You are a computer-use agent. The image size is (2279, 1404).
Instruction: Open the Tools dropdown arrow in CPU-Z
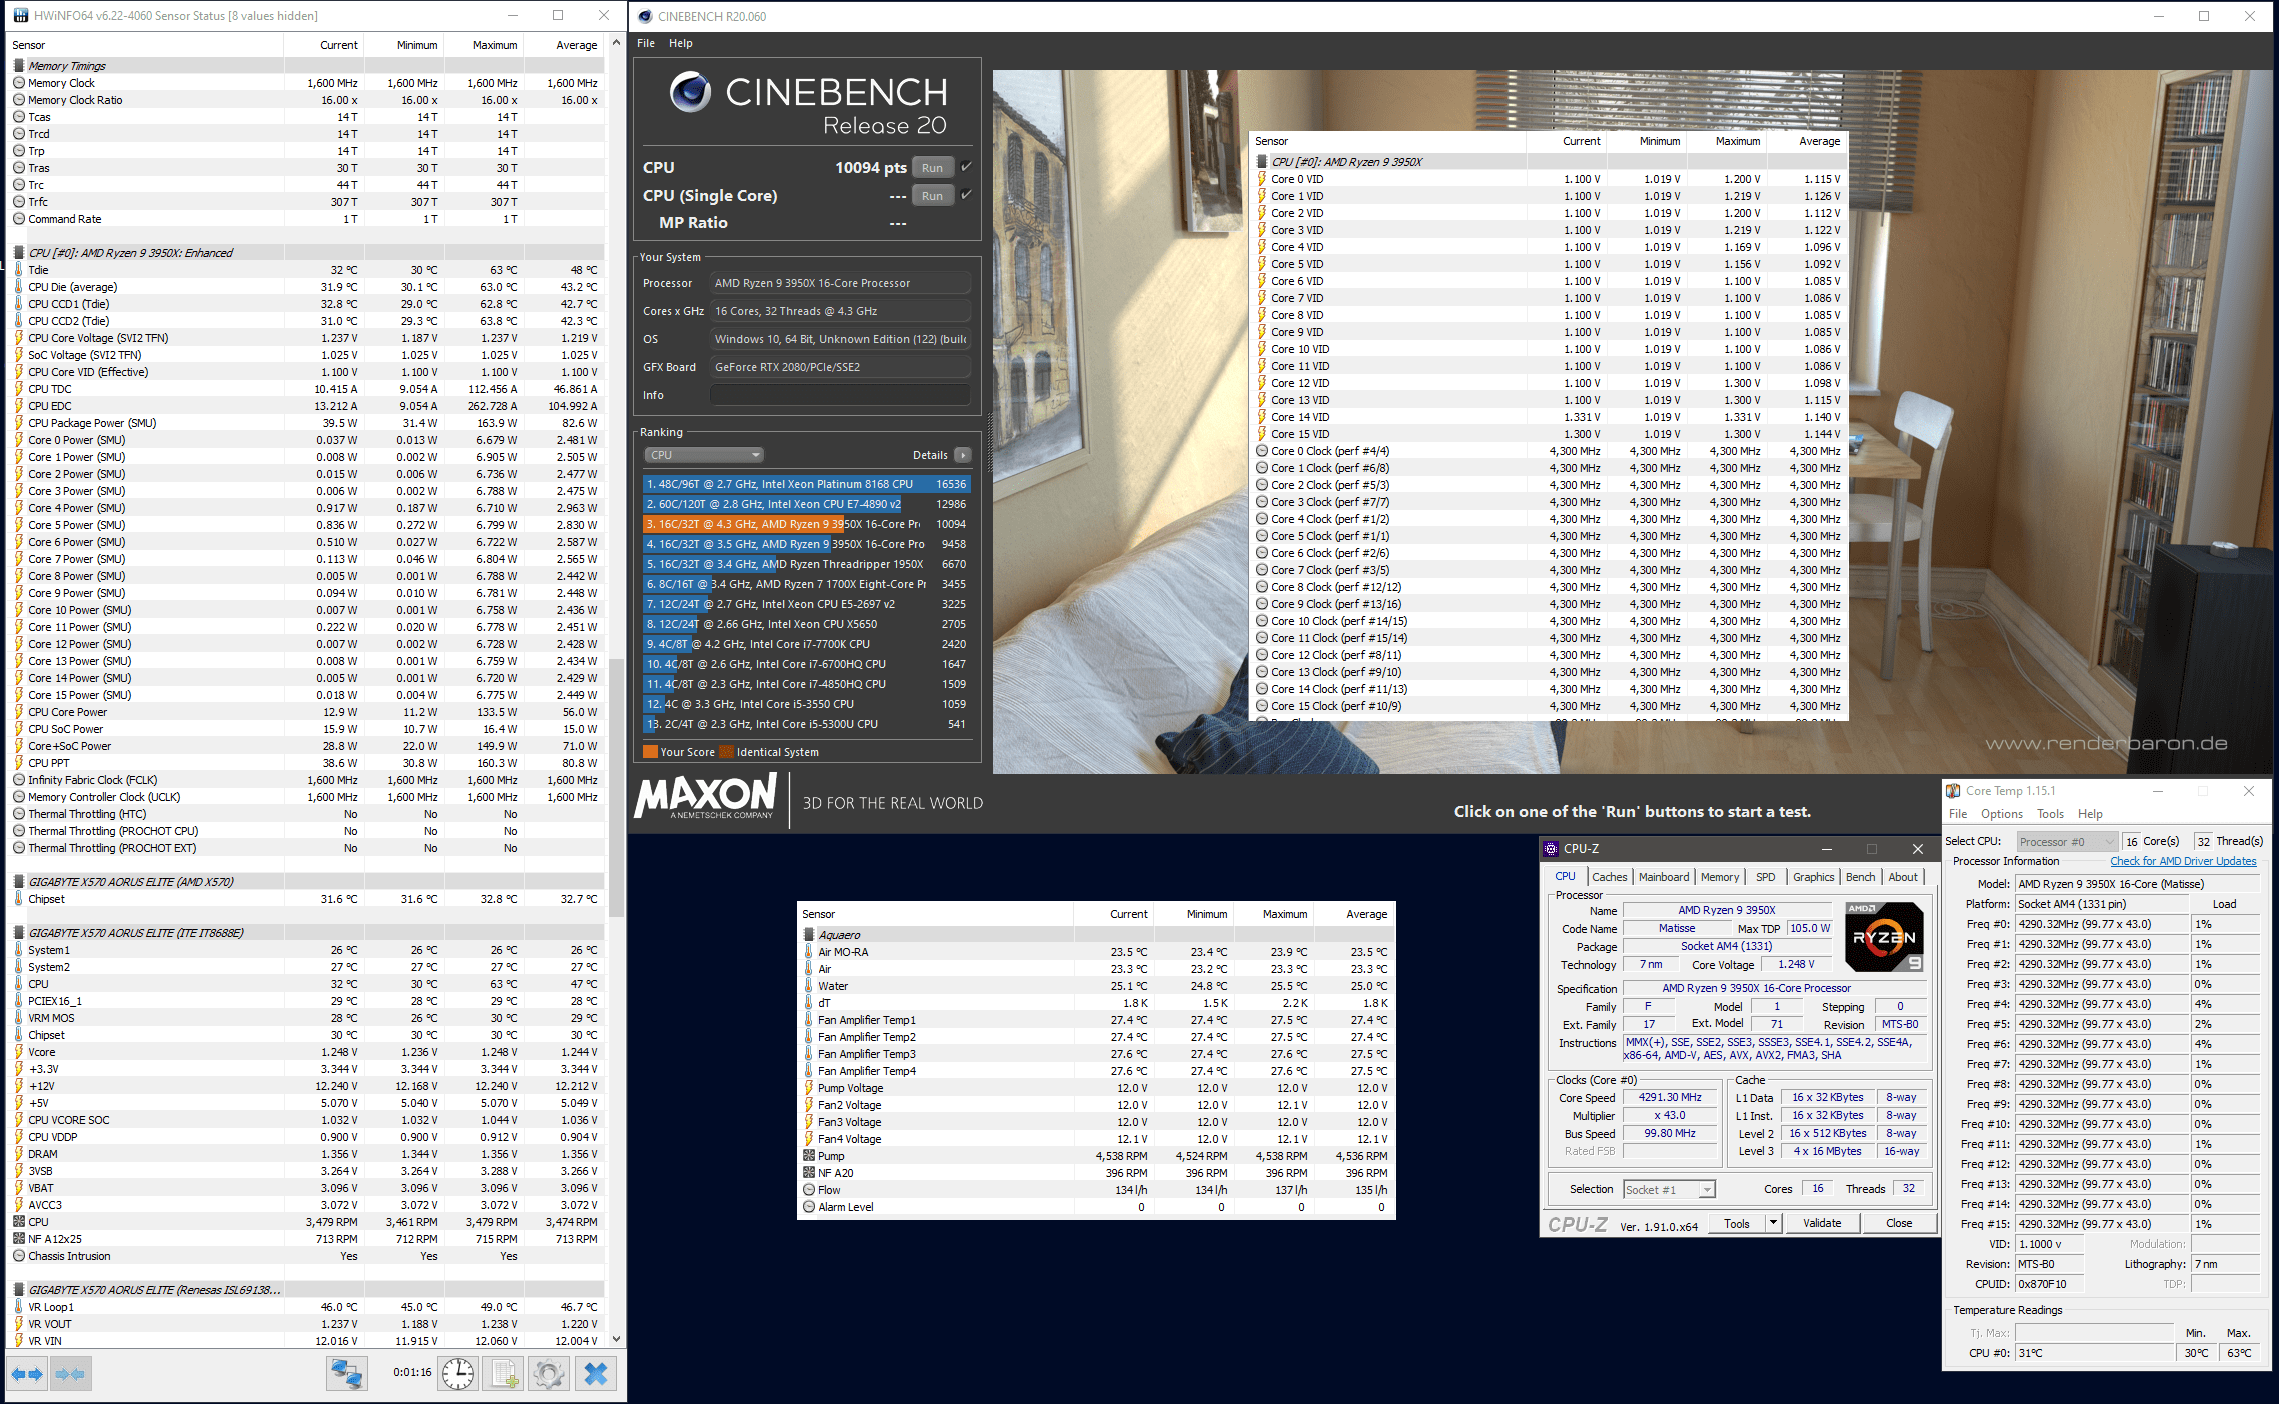1773,1223
